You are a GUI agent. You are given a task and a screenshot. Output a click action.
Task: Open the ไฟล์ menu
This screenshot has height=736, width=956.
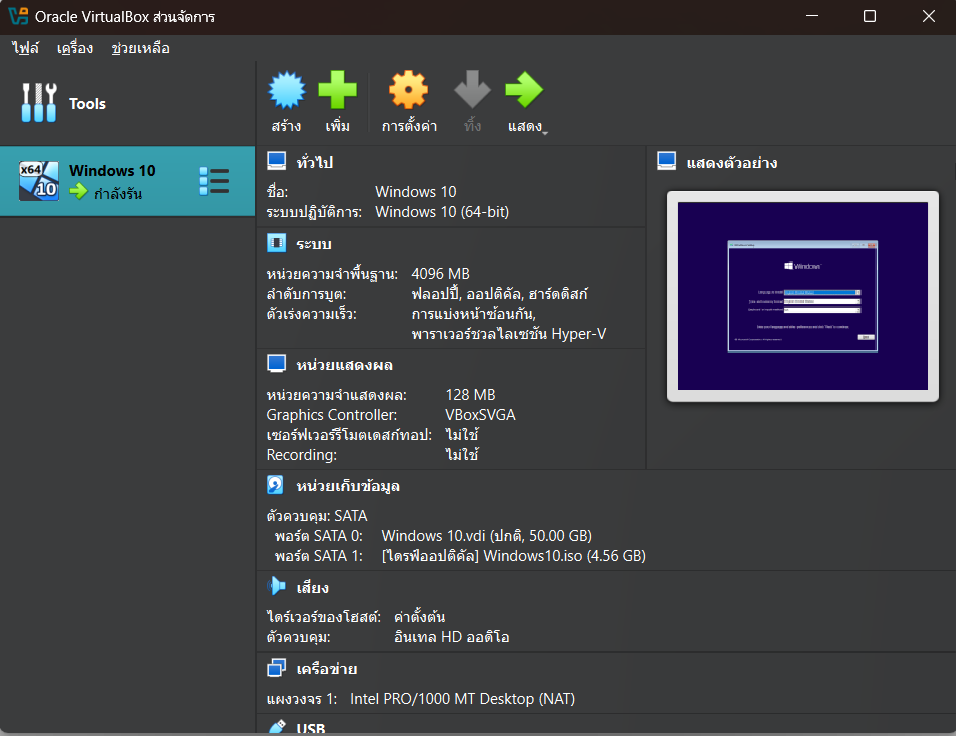(x=25, y=48)
